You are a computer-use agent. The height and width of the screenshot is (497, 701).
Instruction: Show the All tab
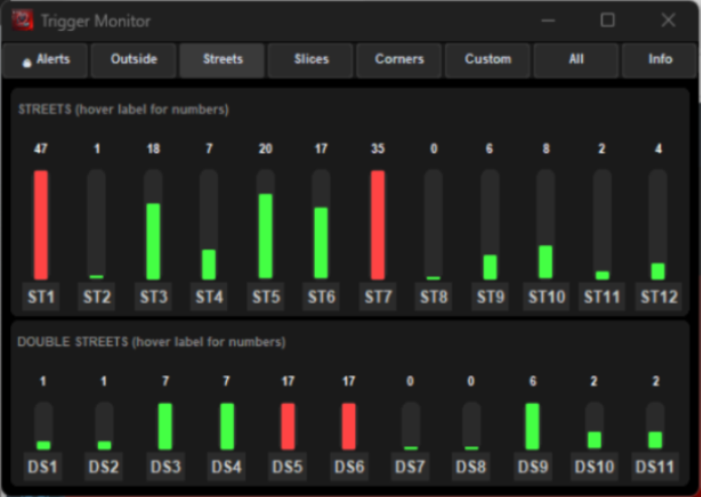tap(576, 60)
